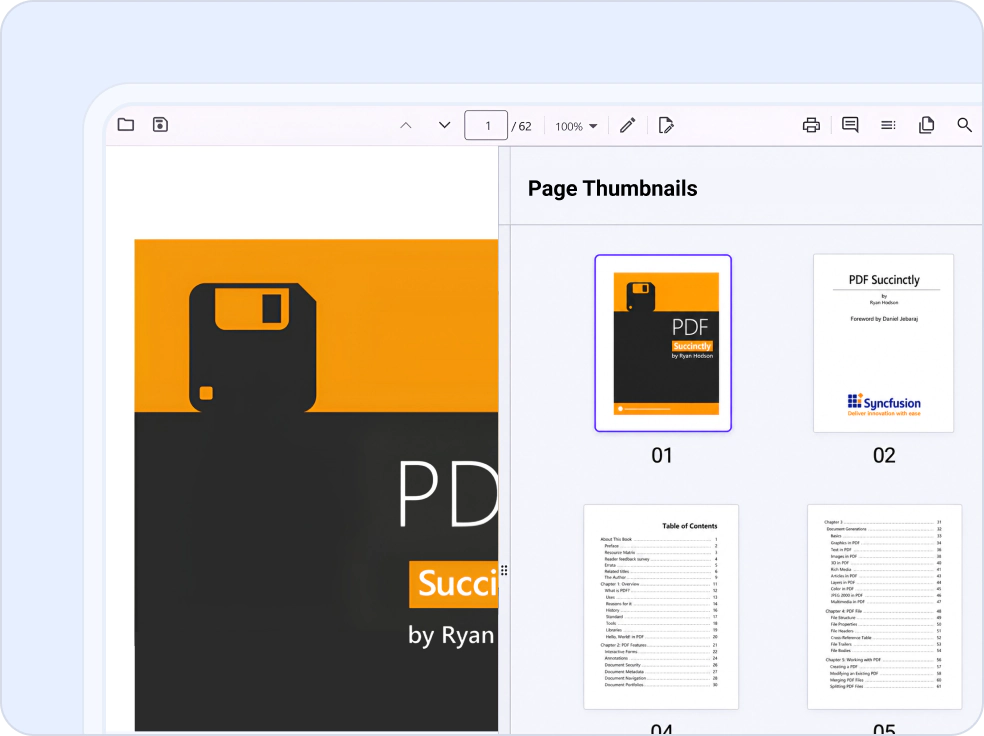Select the annotation pen tool
The height and width of the screenshot is (736, 984).
[628, 125]
